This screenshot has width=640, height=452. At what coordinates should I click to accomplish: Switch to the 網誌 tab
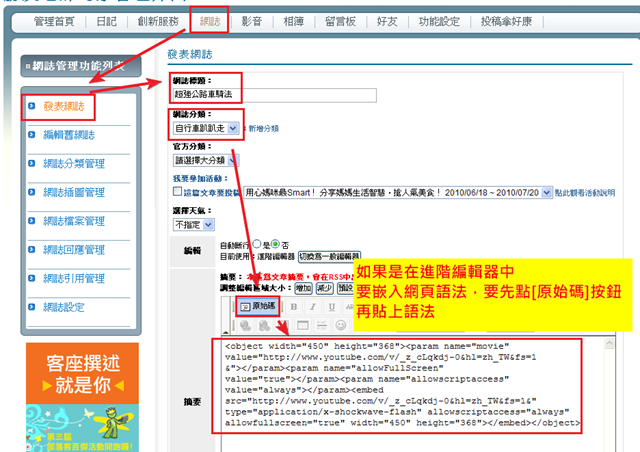(x=210, y=22)
